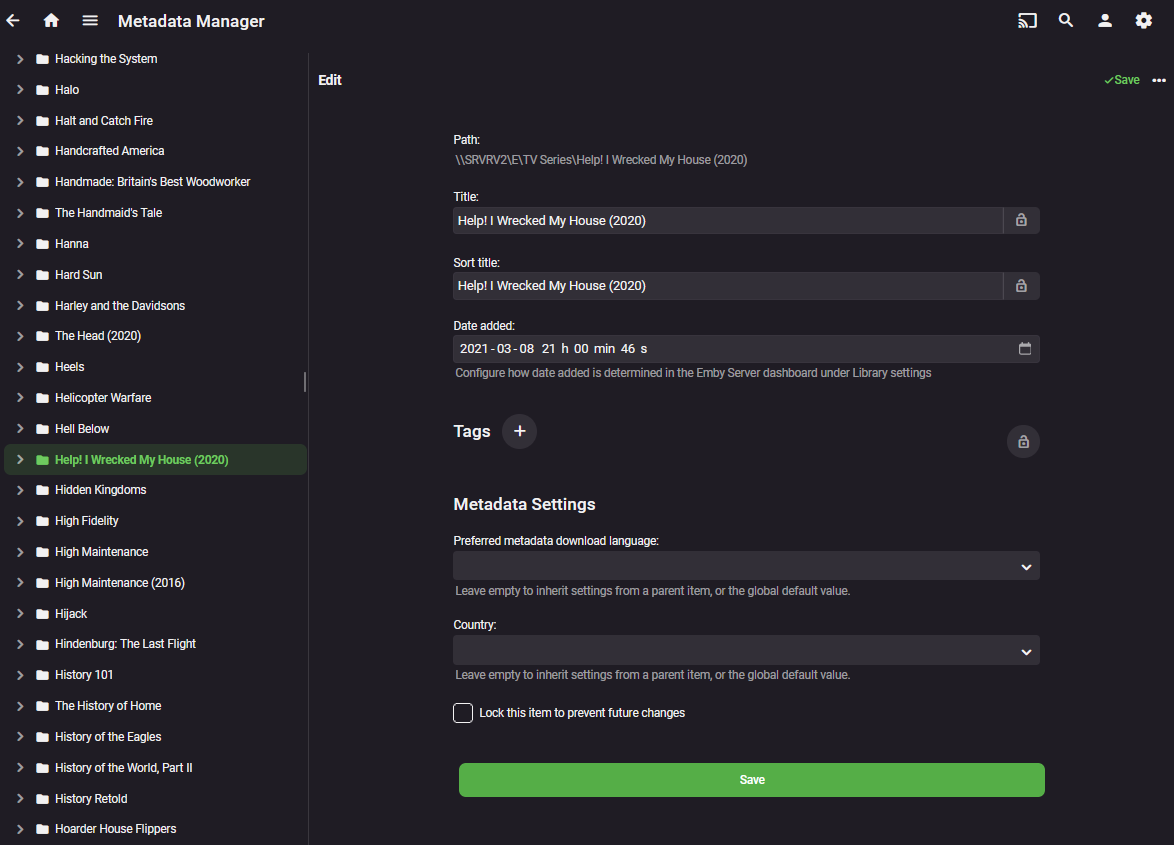Screen dimensions: 1174x845
Task: Click the green Save button
Action: (751, 779)
